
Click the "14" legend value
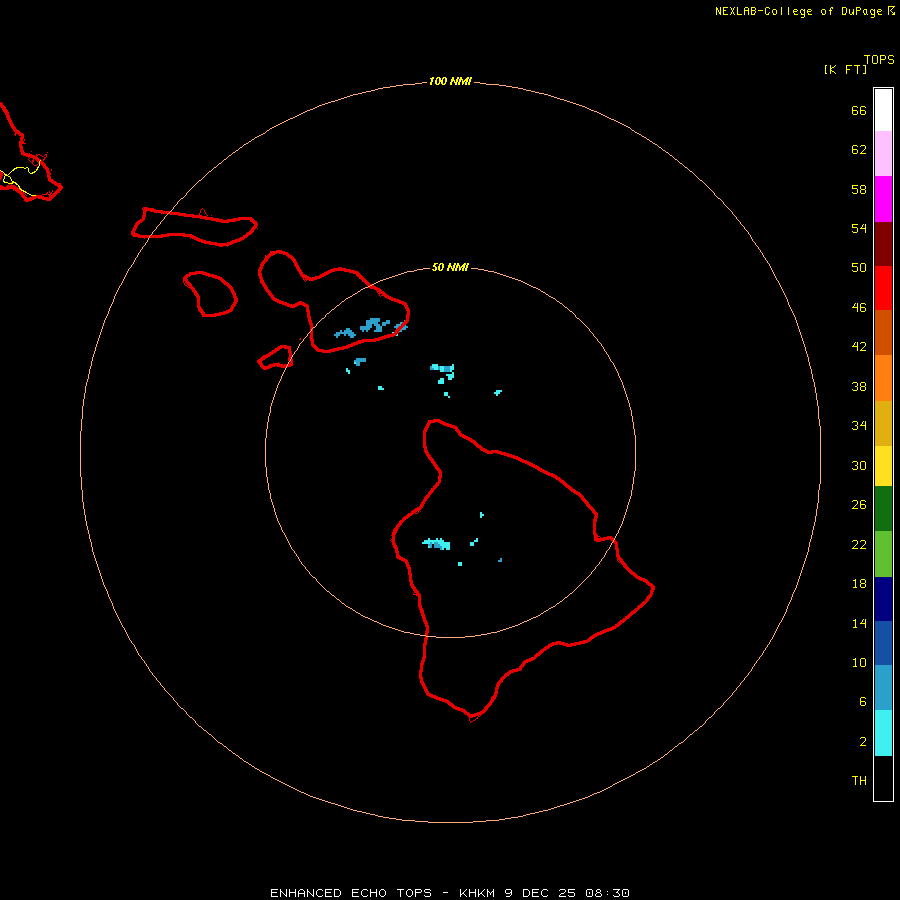tap(859, 623)
